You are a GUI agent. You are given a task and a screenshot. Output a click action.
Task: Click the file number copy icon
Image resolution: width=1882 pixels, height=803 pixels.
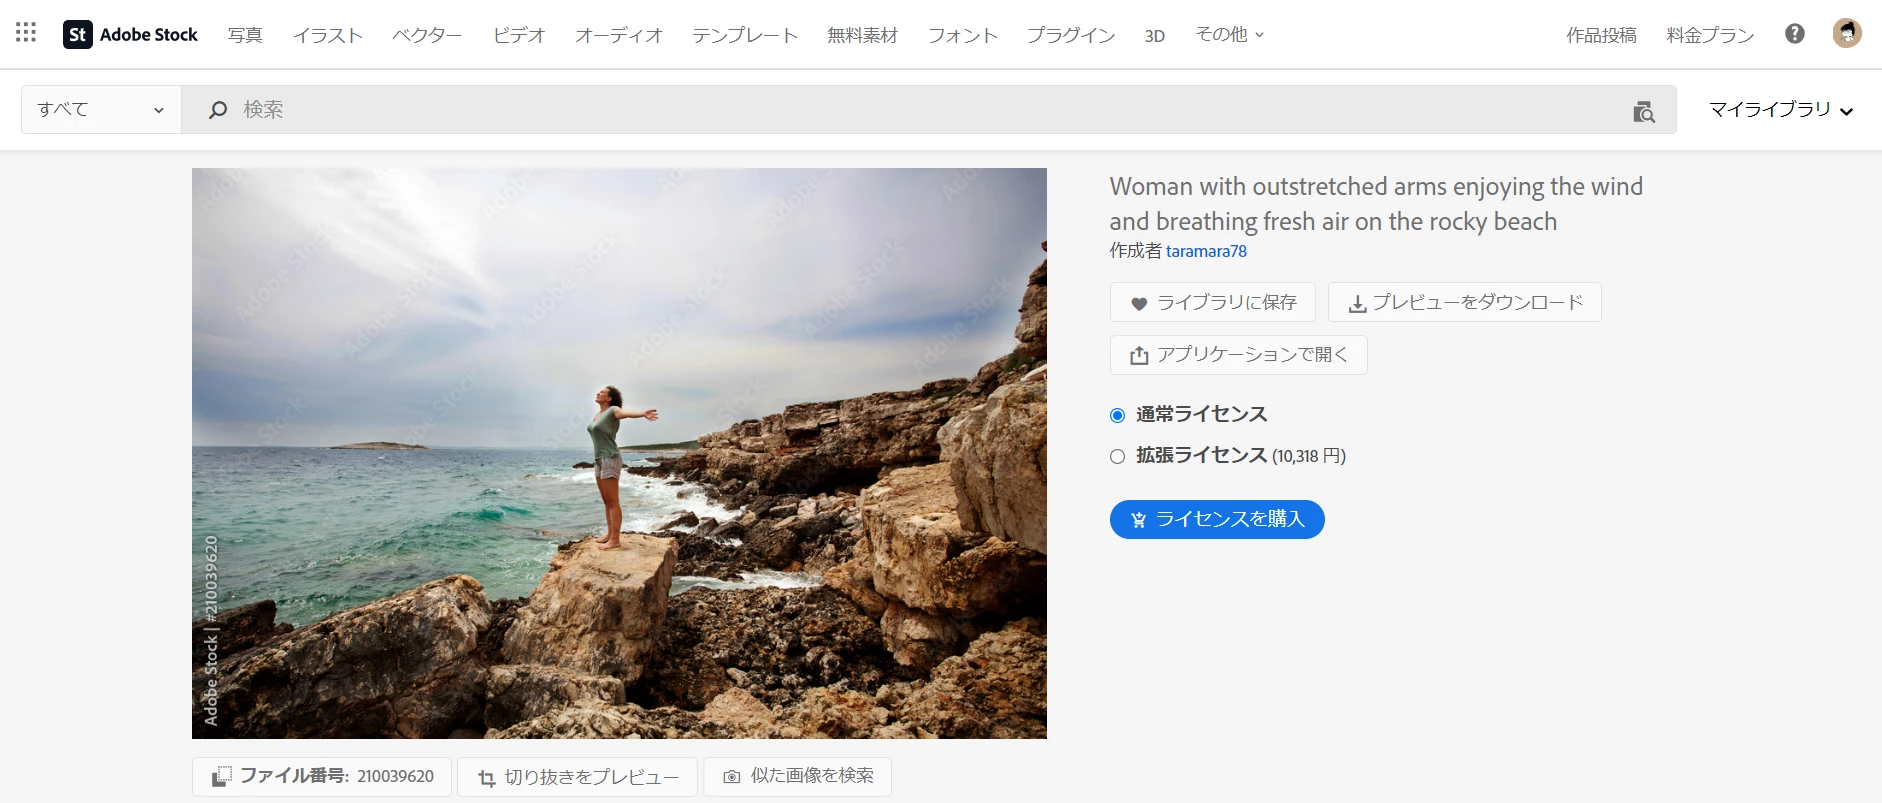(x=222, y=776)
